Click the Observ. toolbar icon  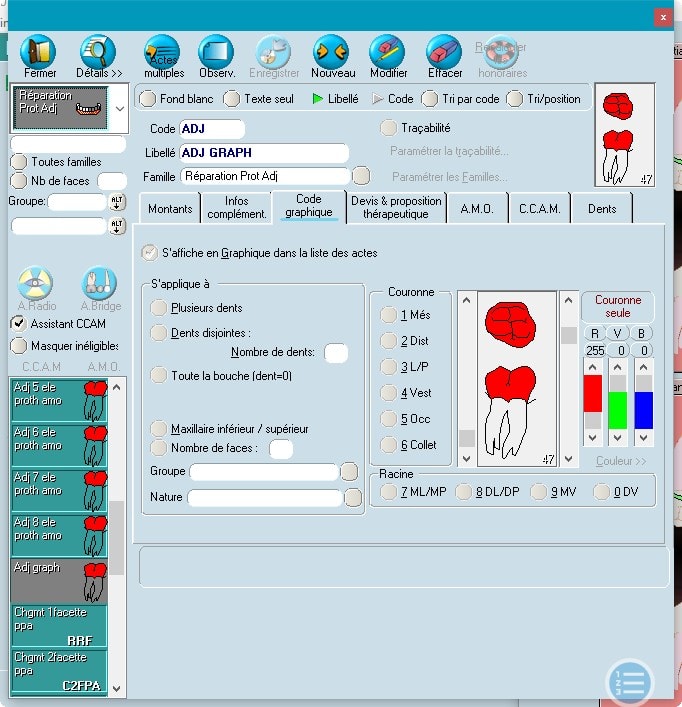(216, 52)
